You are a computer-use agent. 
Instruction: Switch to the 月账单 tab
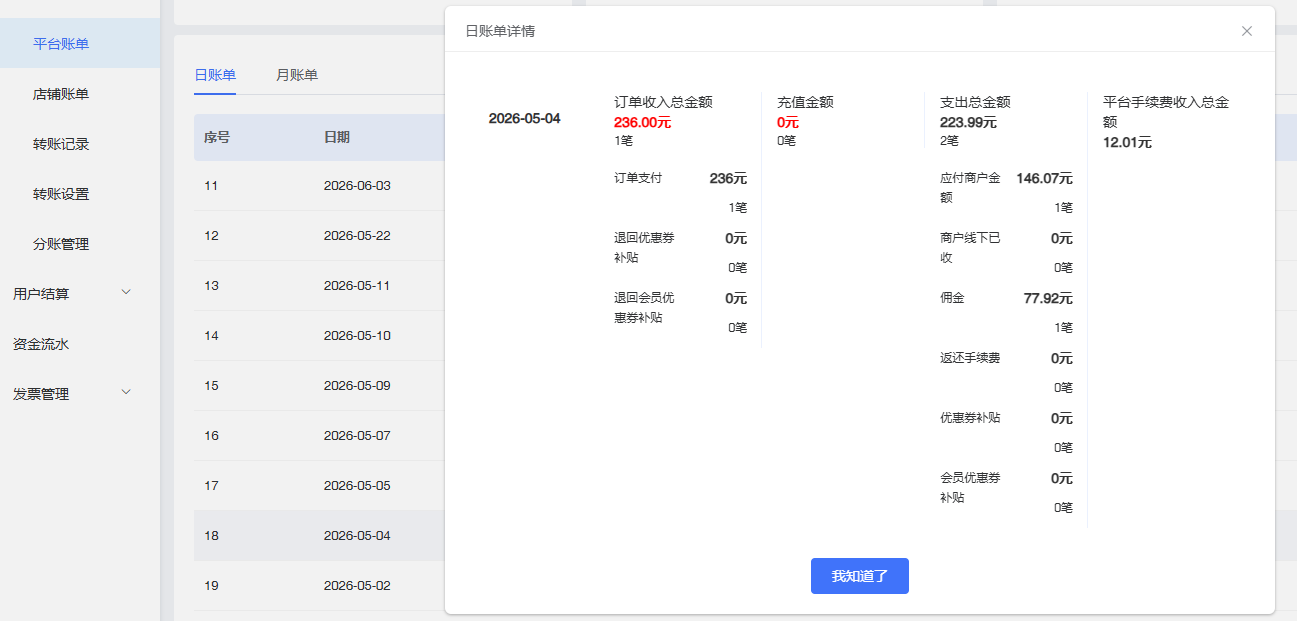tap(297, 75)
